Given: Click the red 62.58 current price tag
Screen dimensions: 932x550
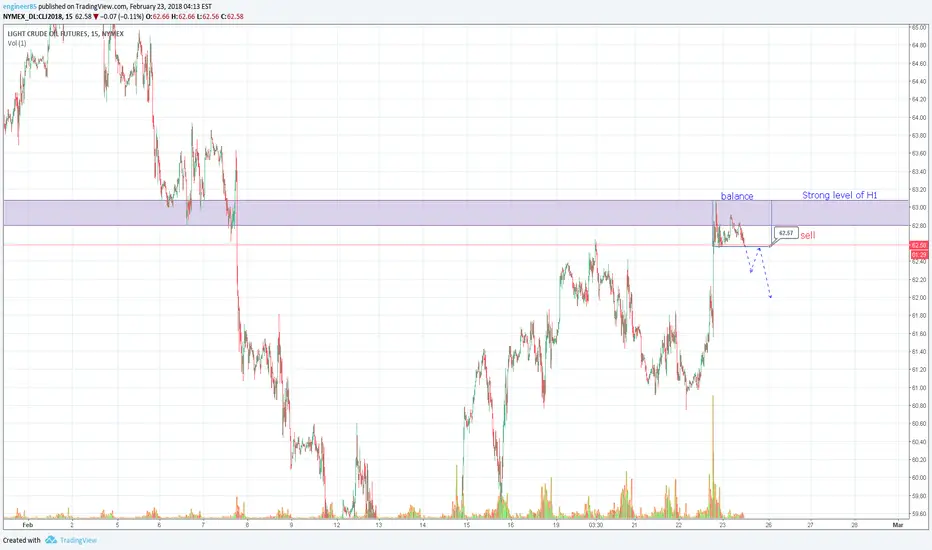Looking at the screenshot, I should (918, 245).
